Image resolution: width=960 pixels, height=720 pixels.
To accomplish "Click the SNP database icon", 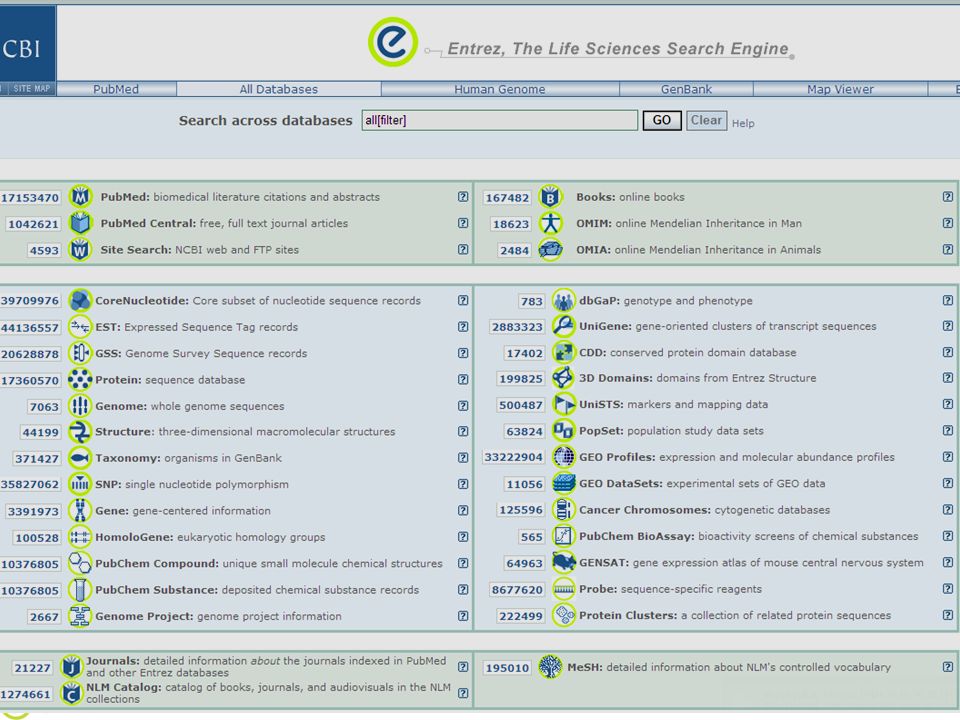I will coord(80,484).
